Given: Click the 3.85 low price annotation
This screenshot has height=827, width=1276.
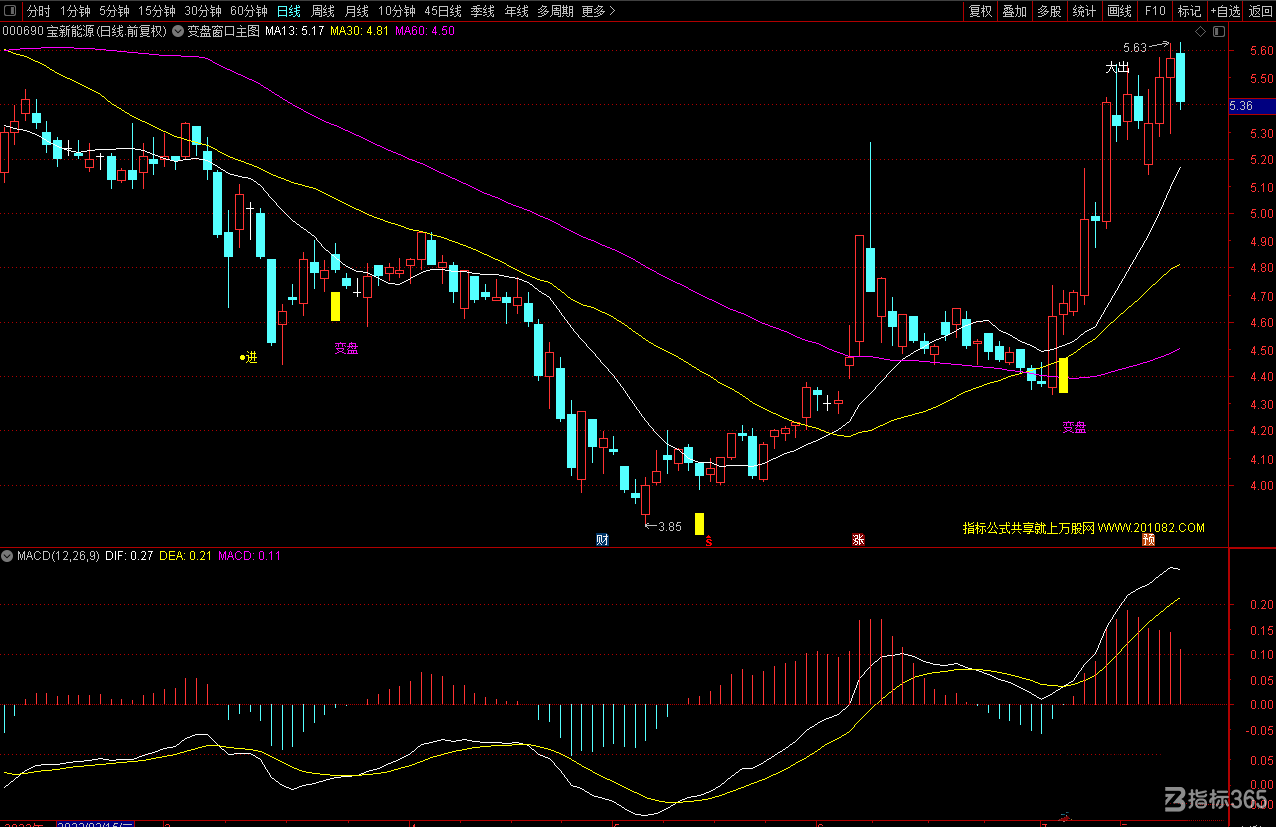Looking at the screenshot, I should pos(670,526).
